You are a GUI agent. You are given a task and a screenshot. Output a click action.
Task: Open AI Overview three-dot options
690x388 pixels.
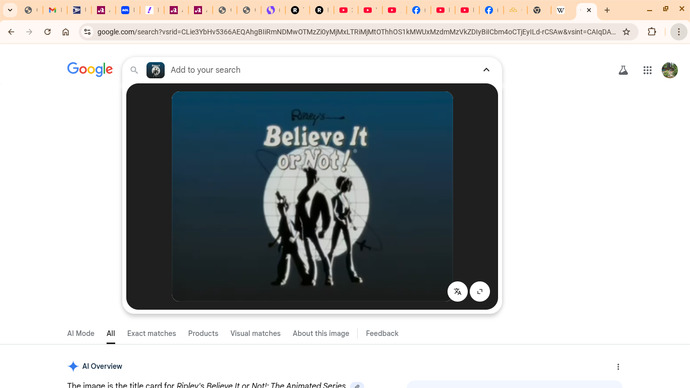[618, 366]
